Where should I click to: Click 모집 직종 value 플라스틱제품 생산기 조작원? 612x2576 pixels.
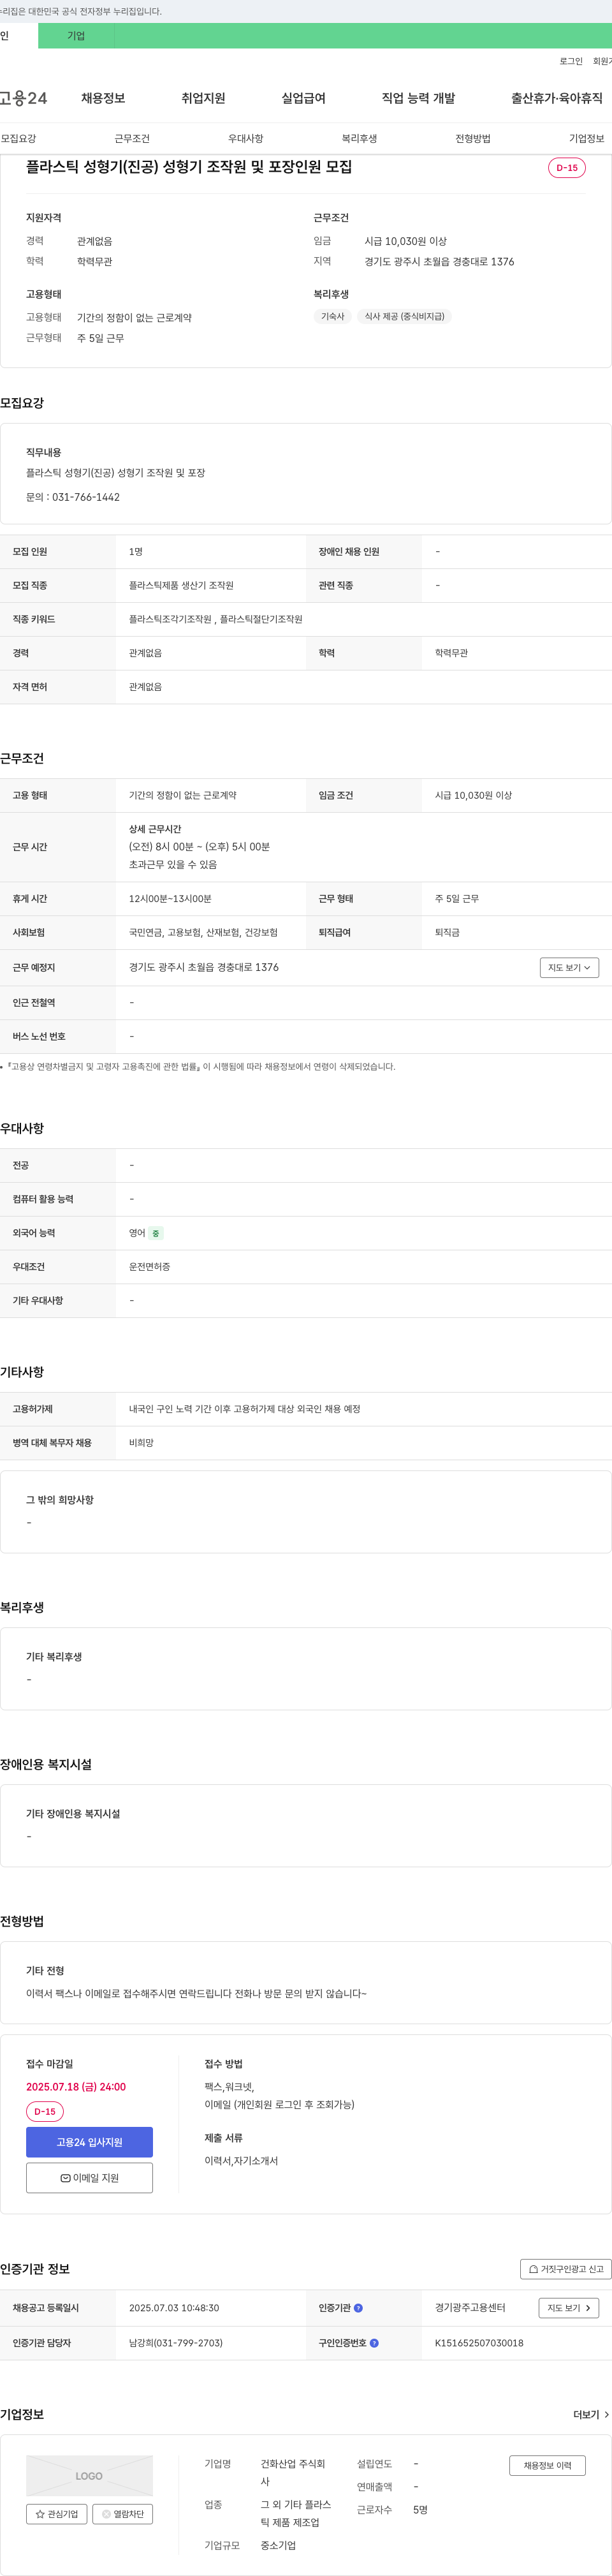click(181, 586)
